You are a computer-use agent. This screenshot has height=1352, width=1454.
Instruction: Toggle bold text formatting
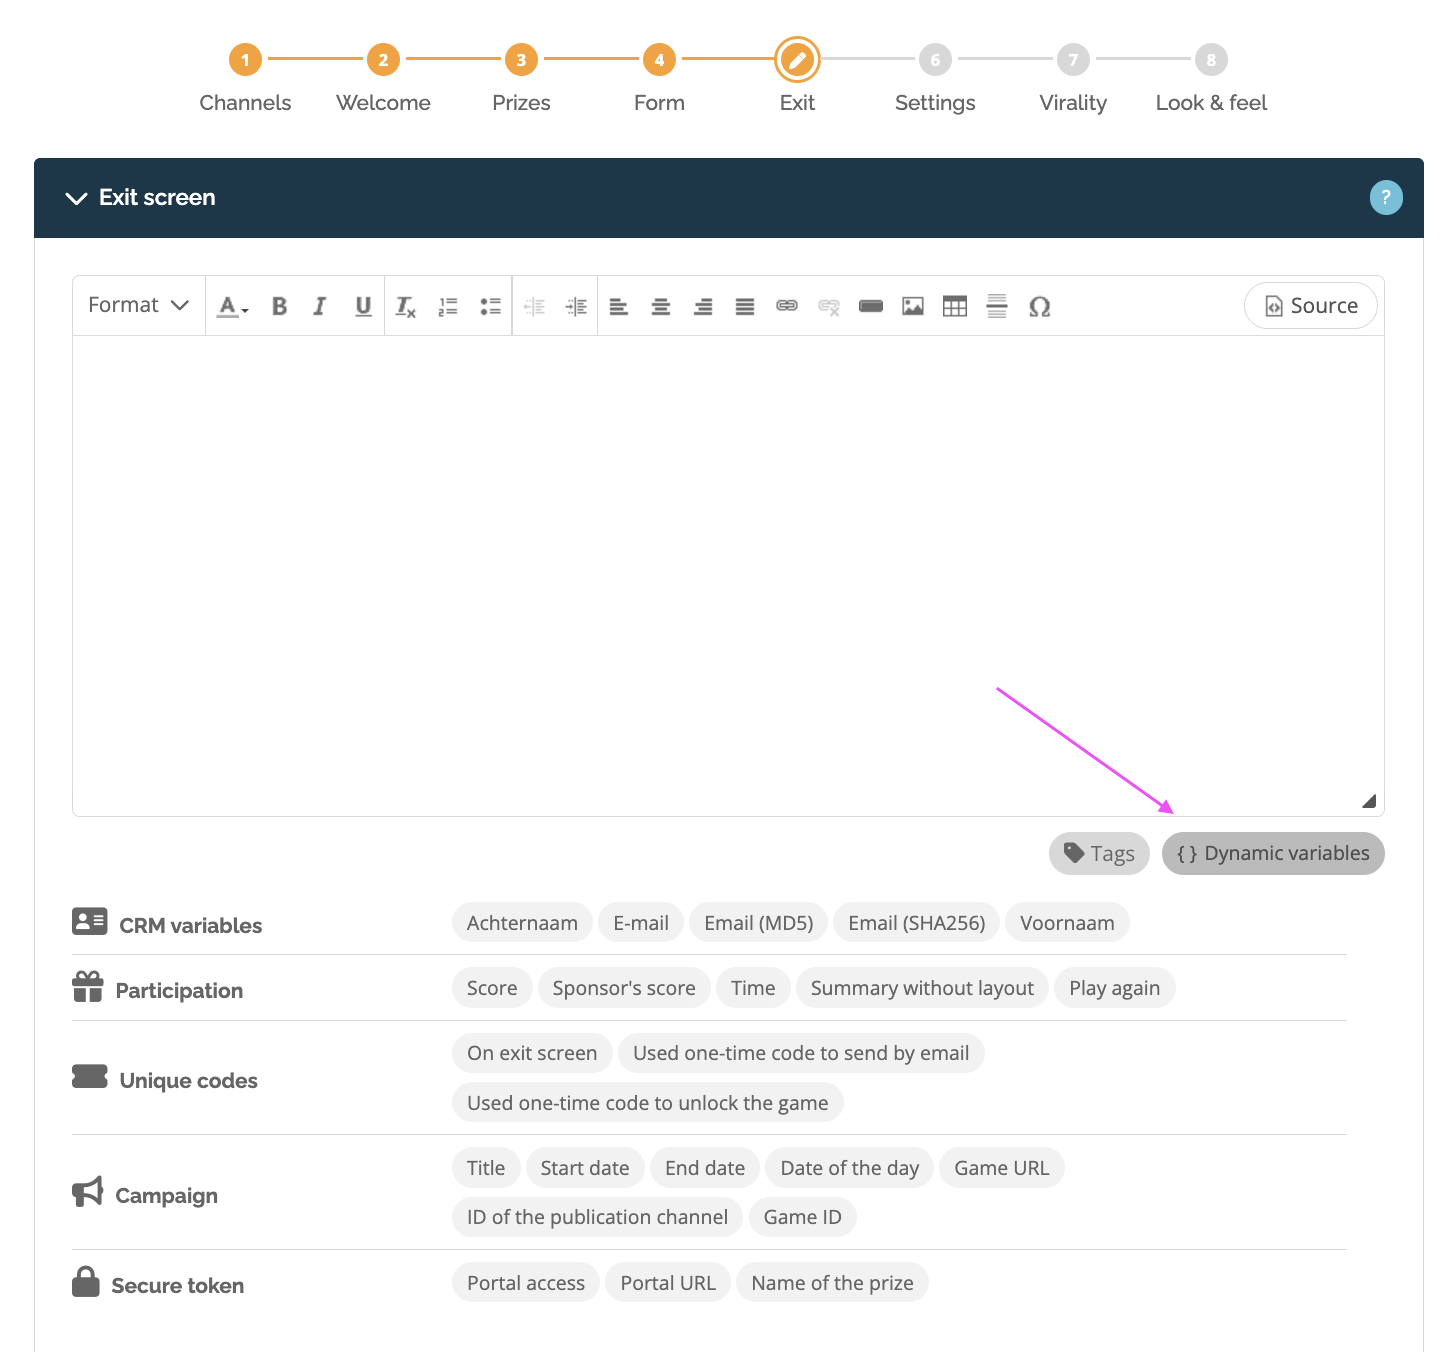279,305
